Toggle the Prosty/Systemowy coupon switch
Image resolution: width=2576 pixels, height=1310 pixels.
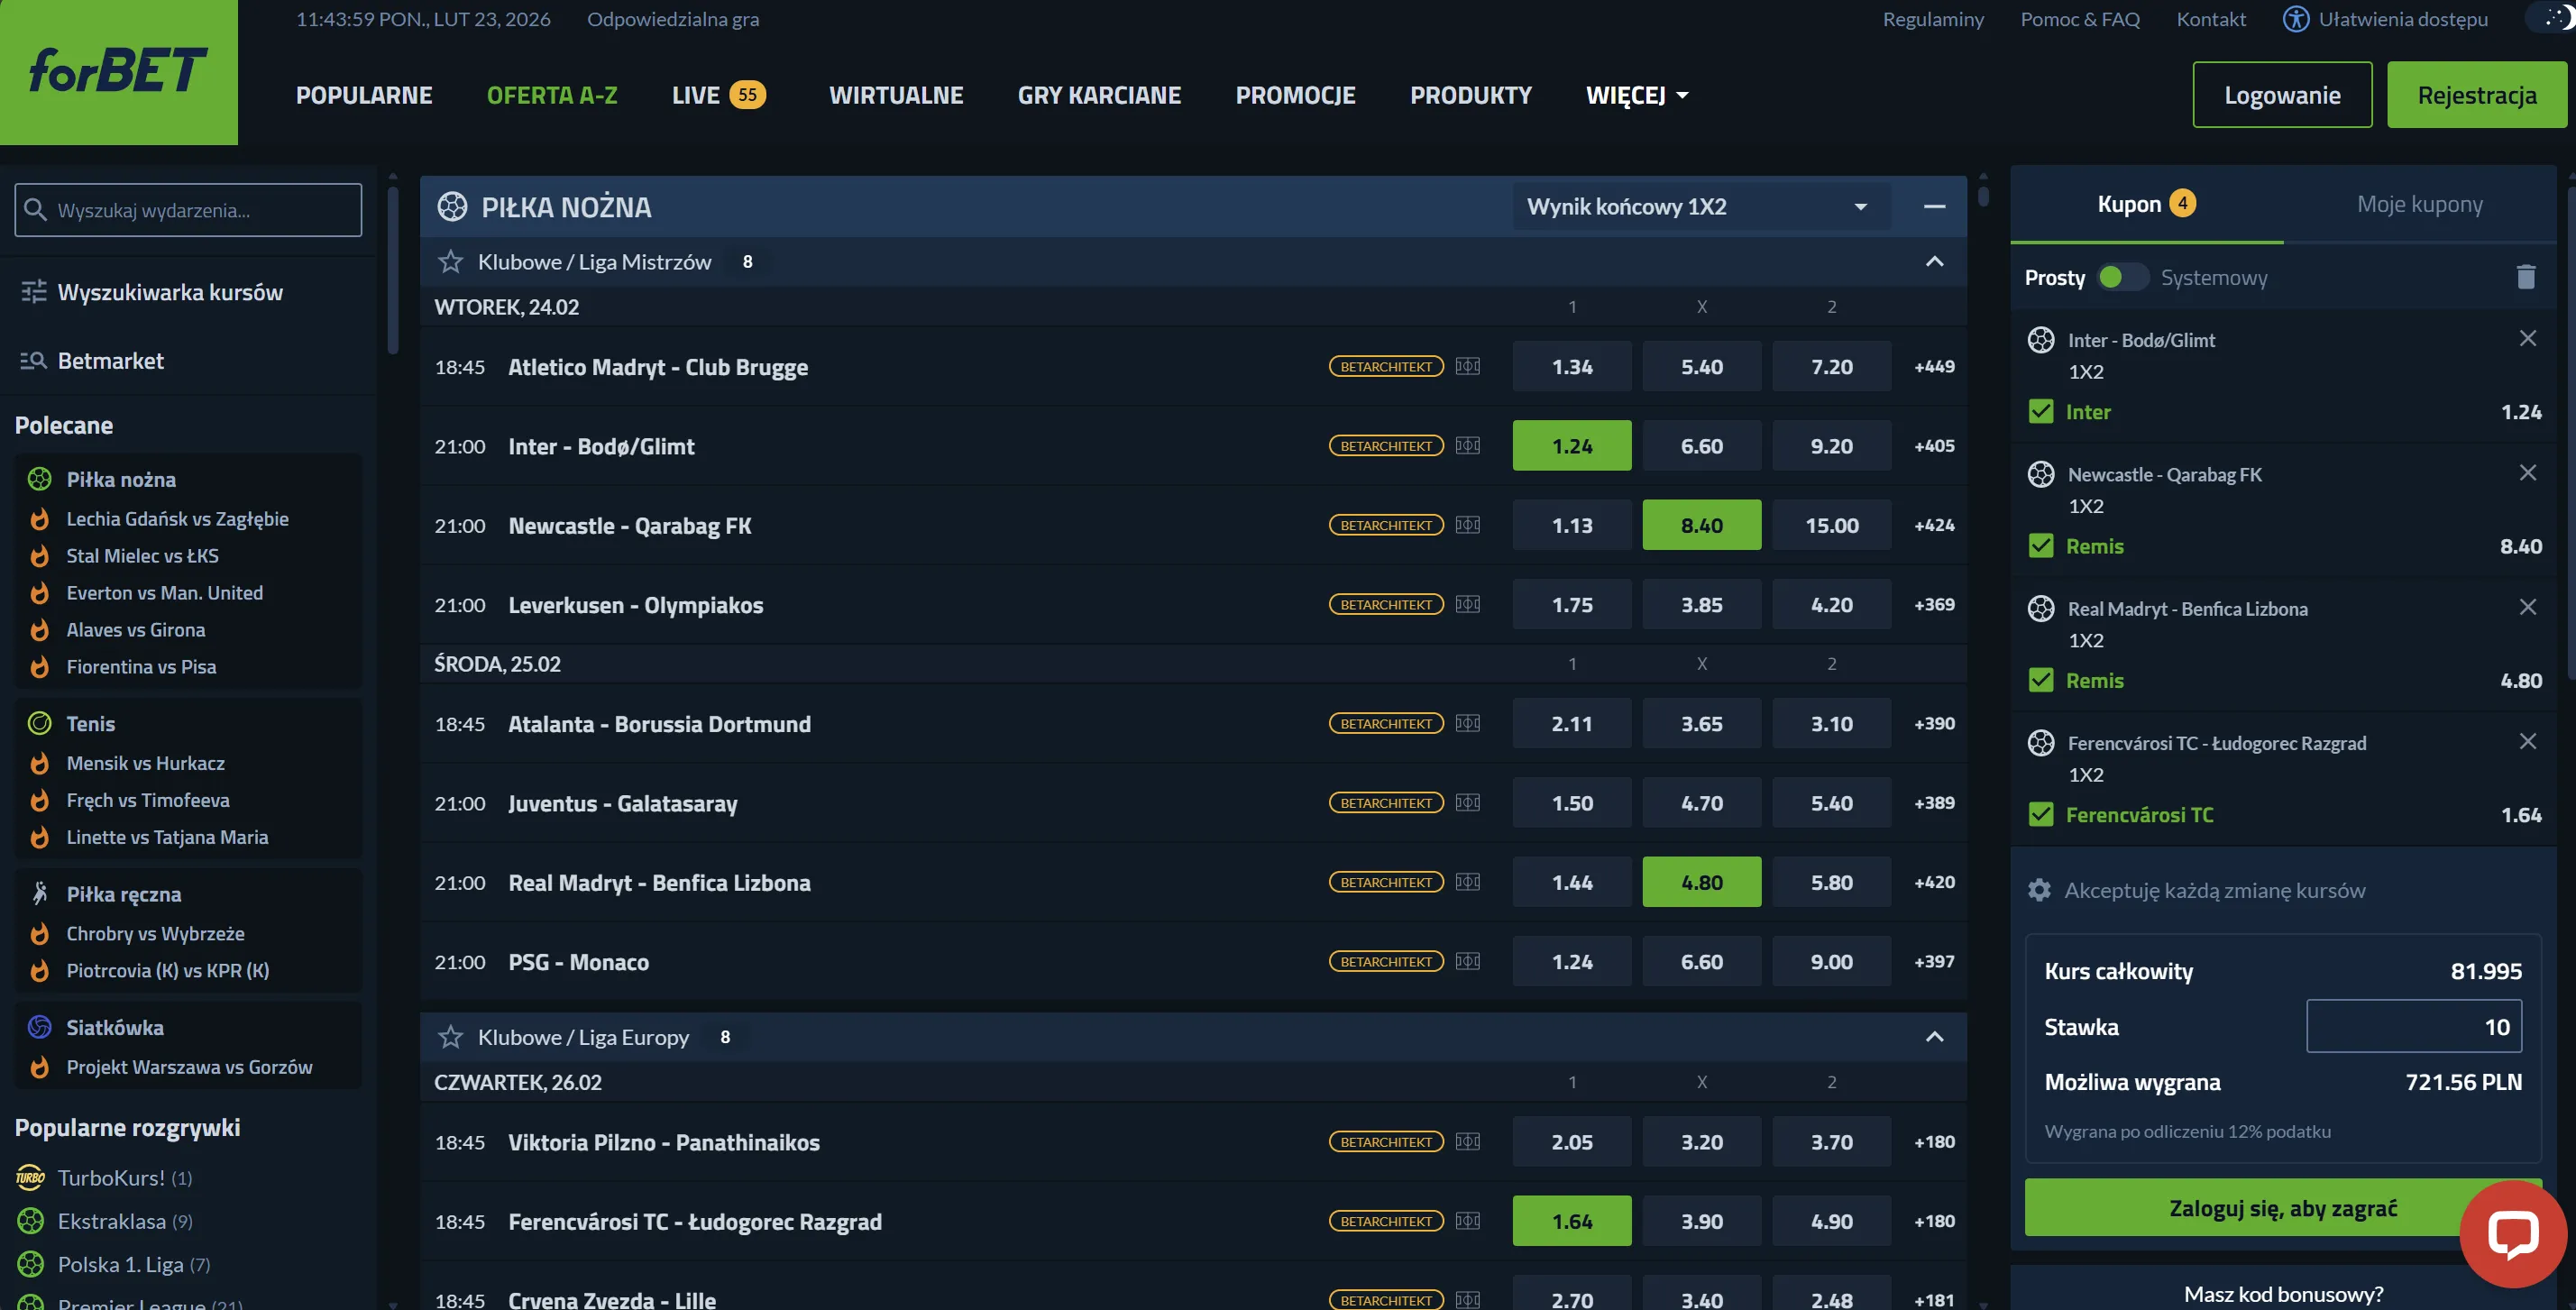(2122, 277)
